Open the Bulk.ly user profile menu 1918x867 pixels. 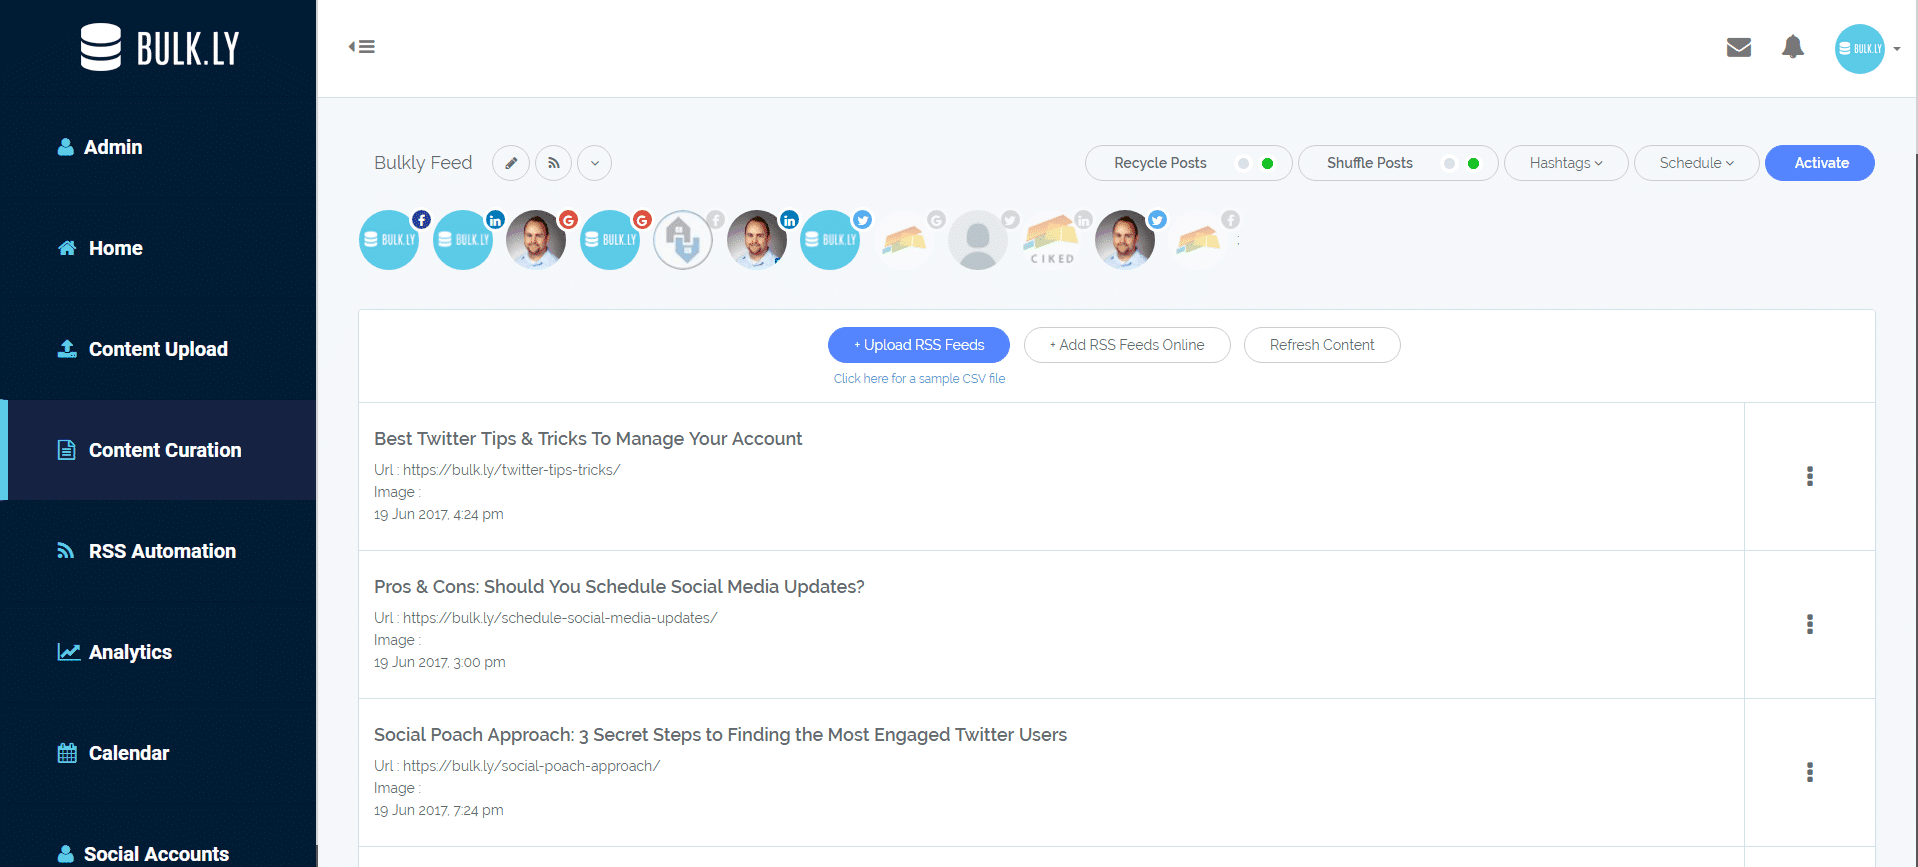point(1866,48)
